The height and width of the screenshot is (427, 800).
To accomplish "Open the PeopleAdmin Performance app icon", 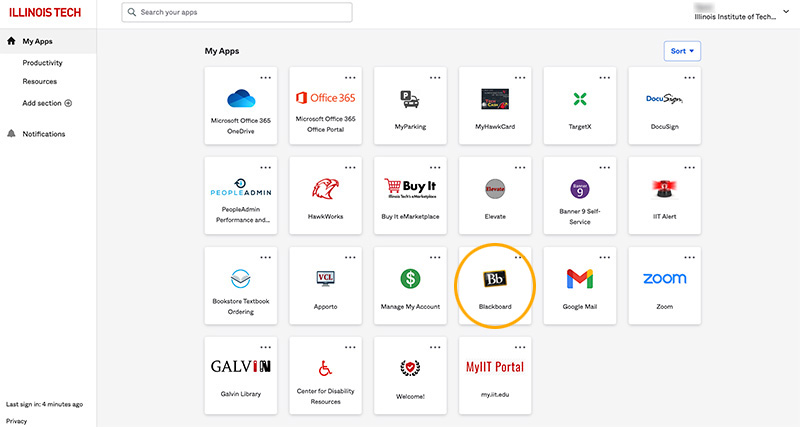I will coord(241,187).
